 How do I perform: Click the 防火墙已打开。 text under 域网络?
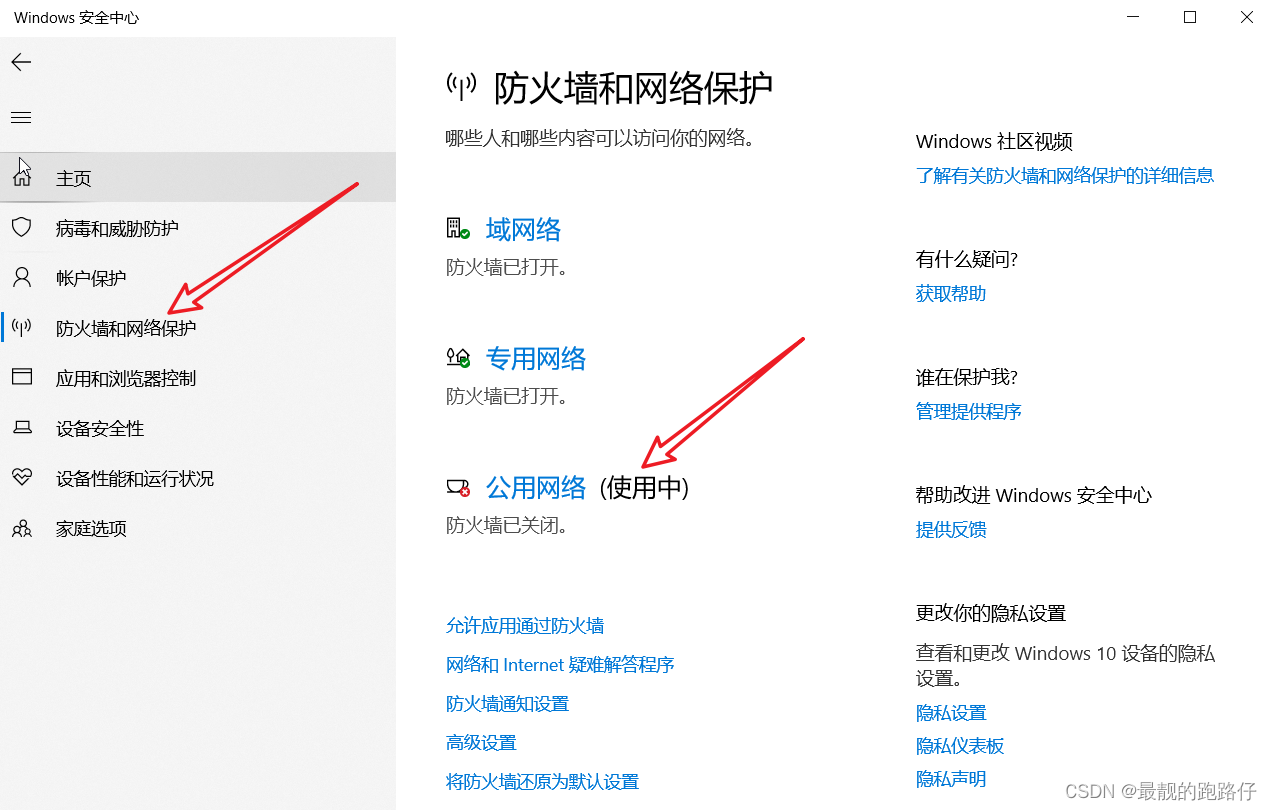point(507,267)
